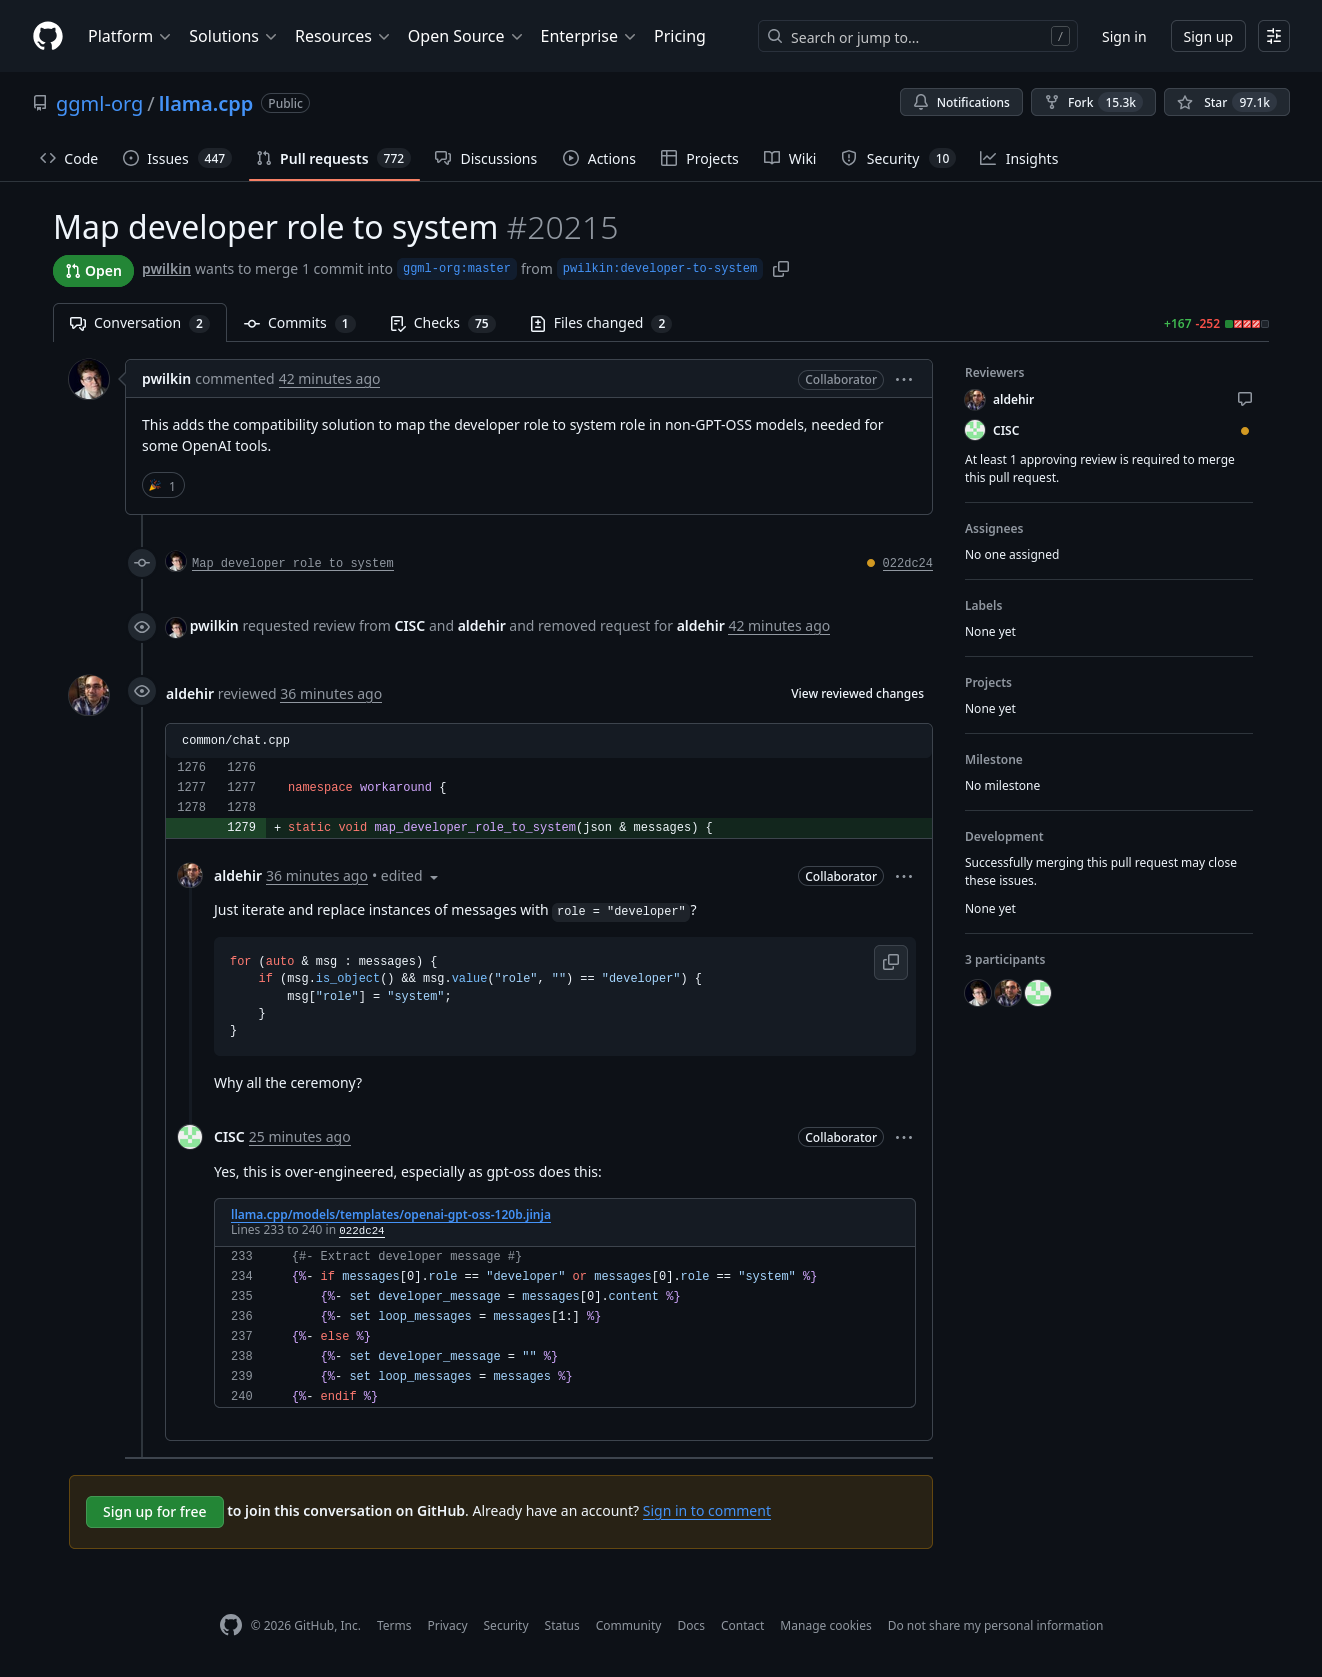1322x1677 pixels.
Task: Open the header settings sliders icon
Action: tap(1274, 36)
